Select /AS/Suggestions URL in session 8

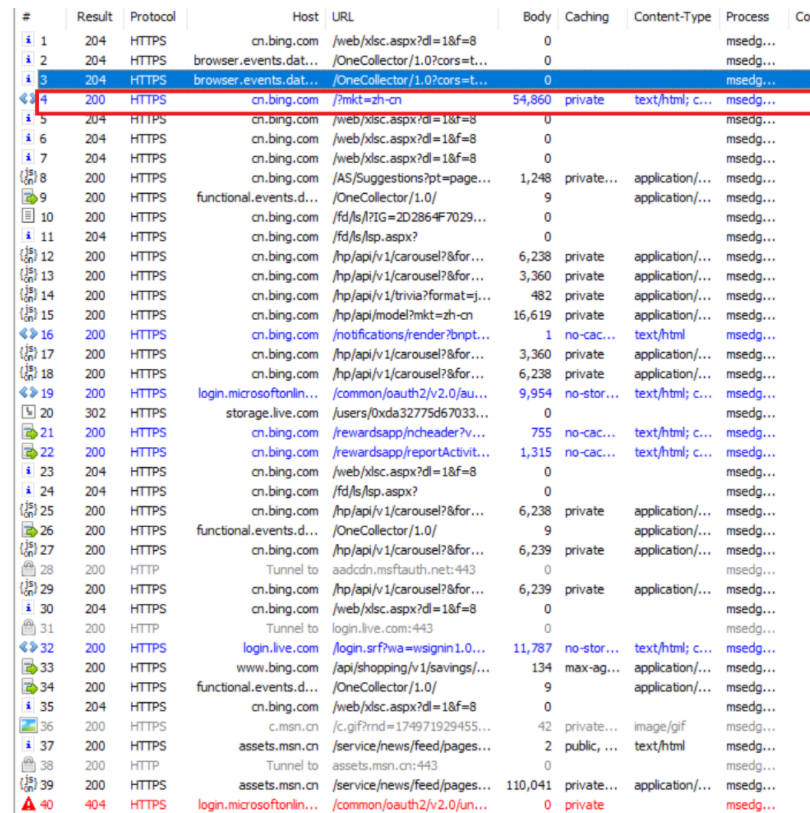[411, 178]
